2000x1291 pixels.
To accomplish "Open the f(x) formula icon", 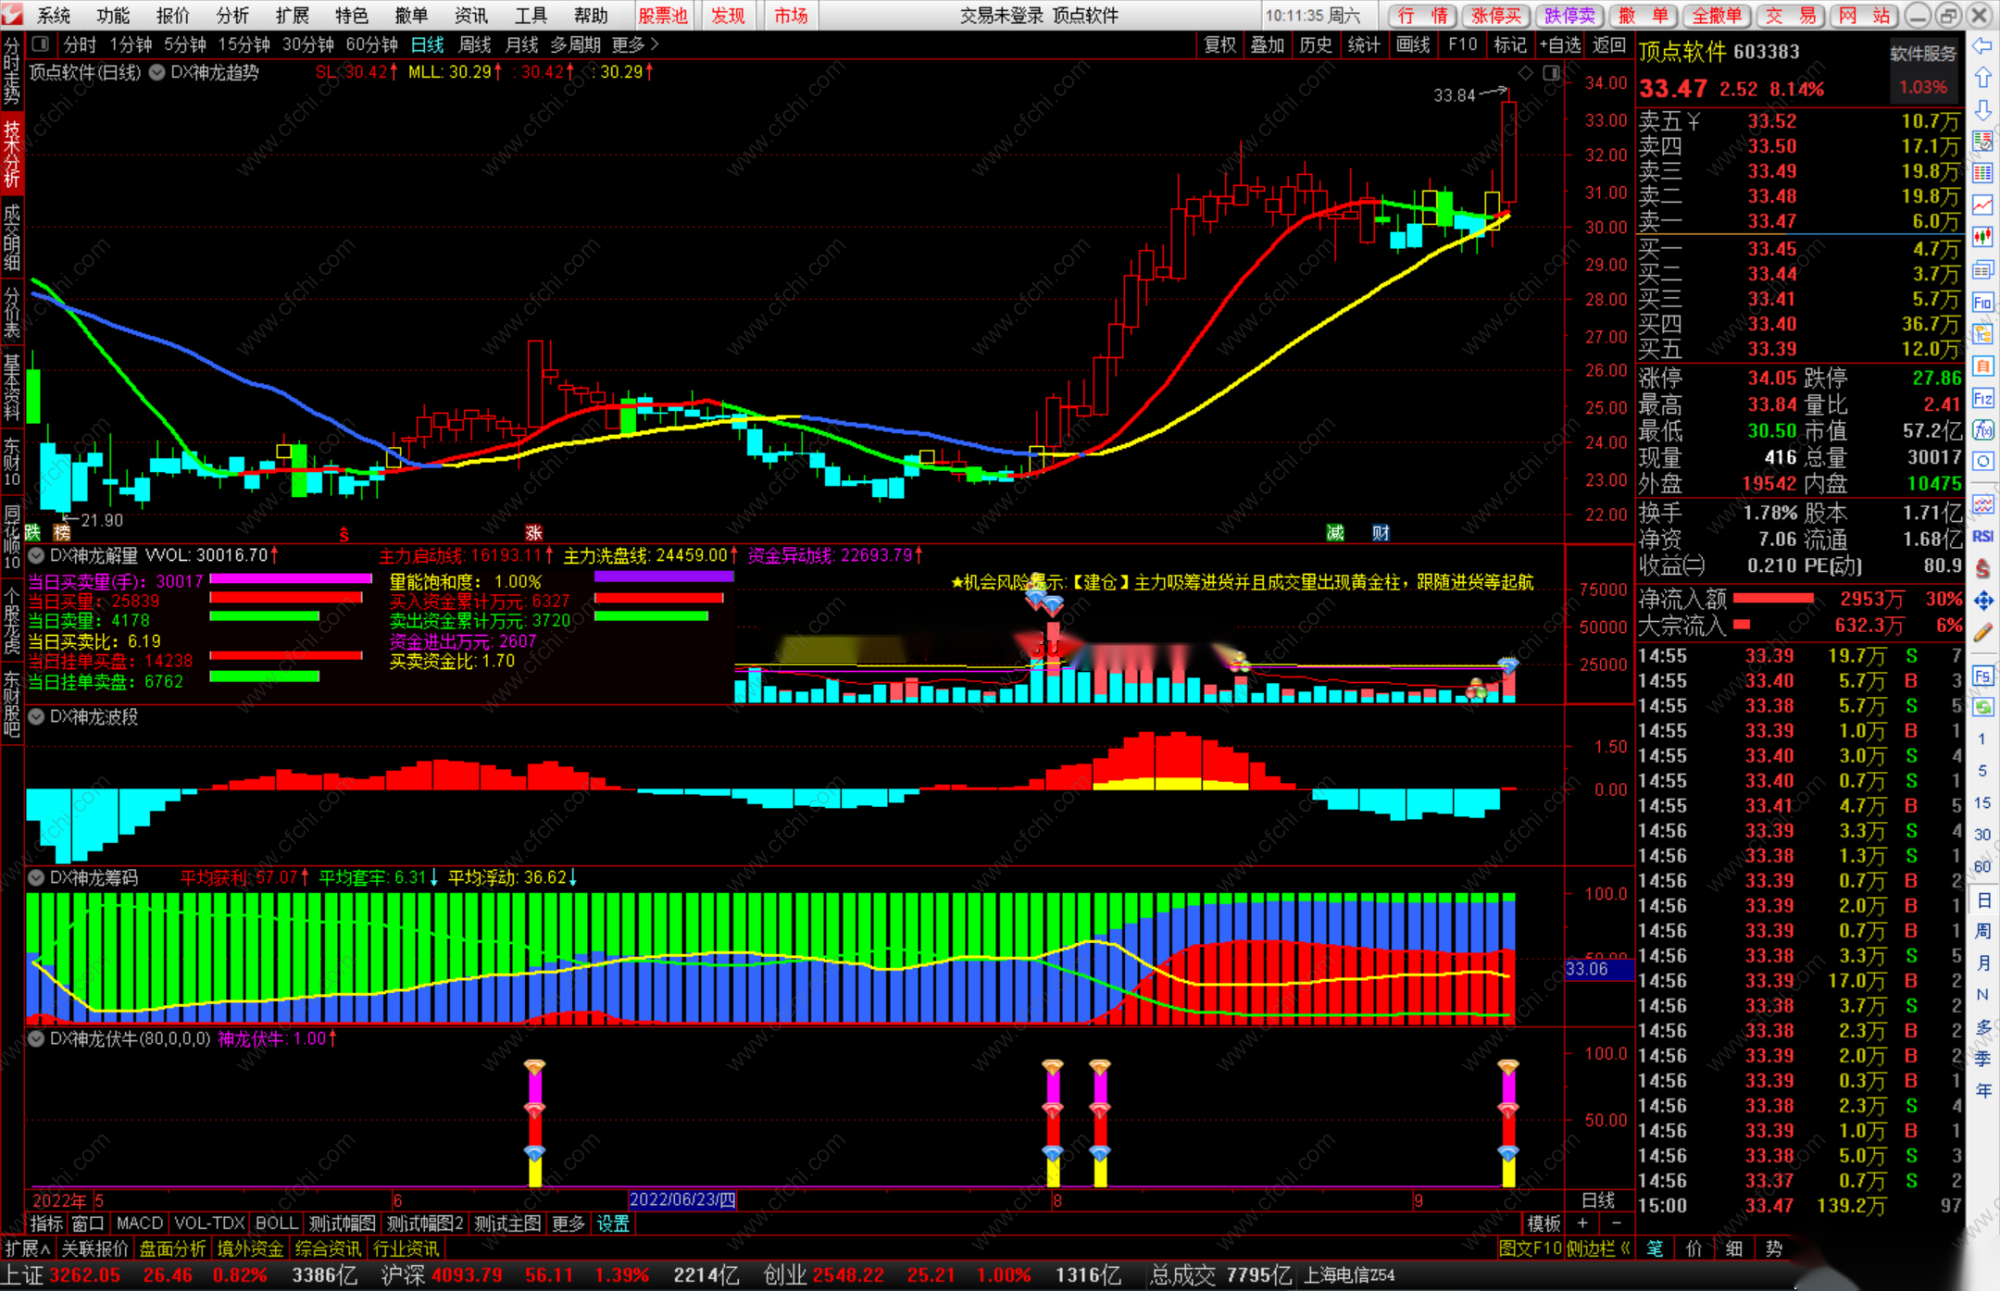I will pos(1983,431).
